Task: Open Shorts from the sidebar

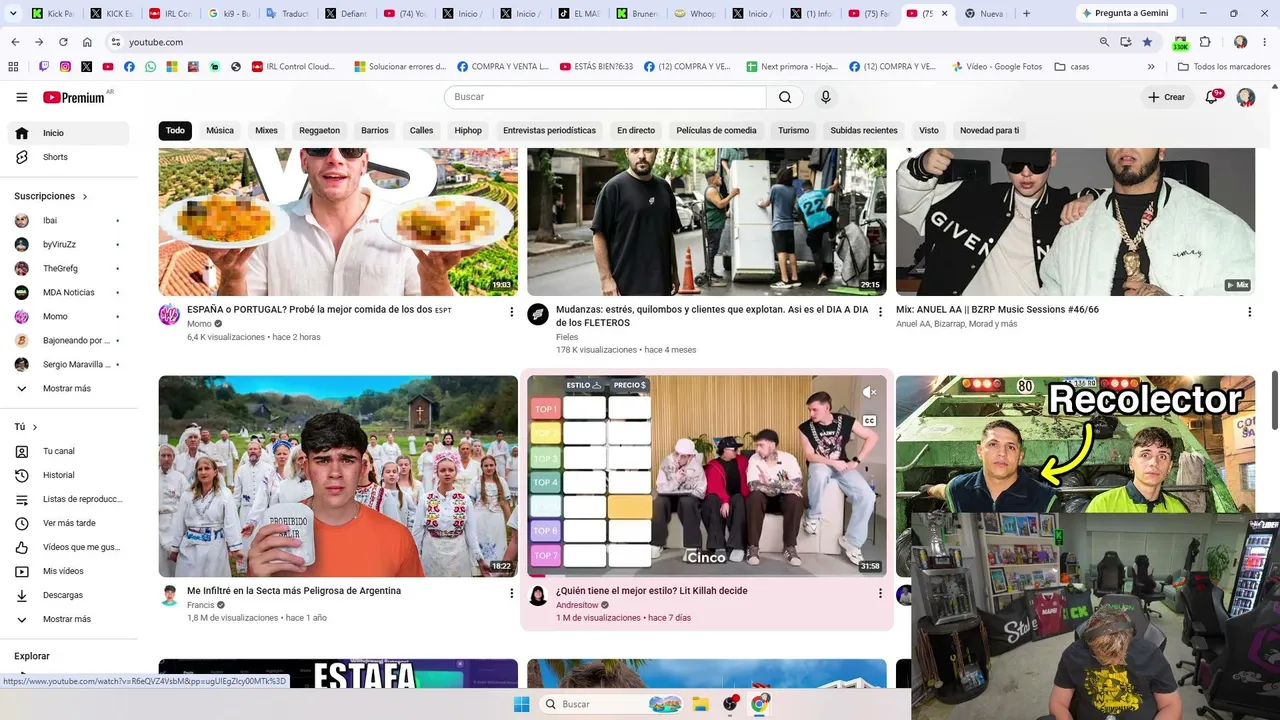Action: 68,157
